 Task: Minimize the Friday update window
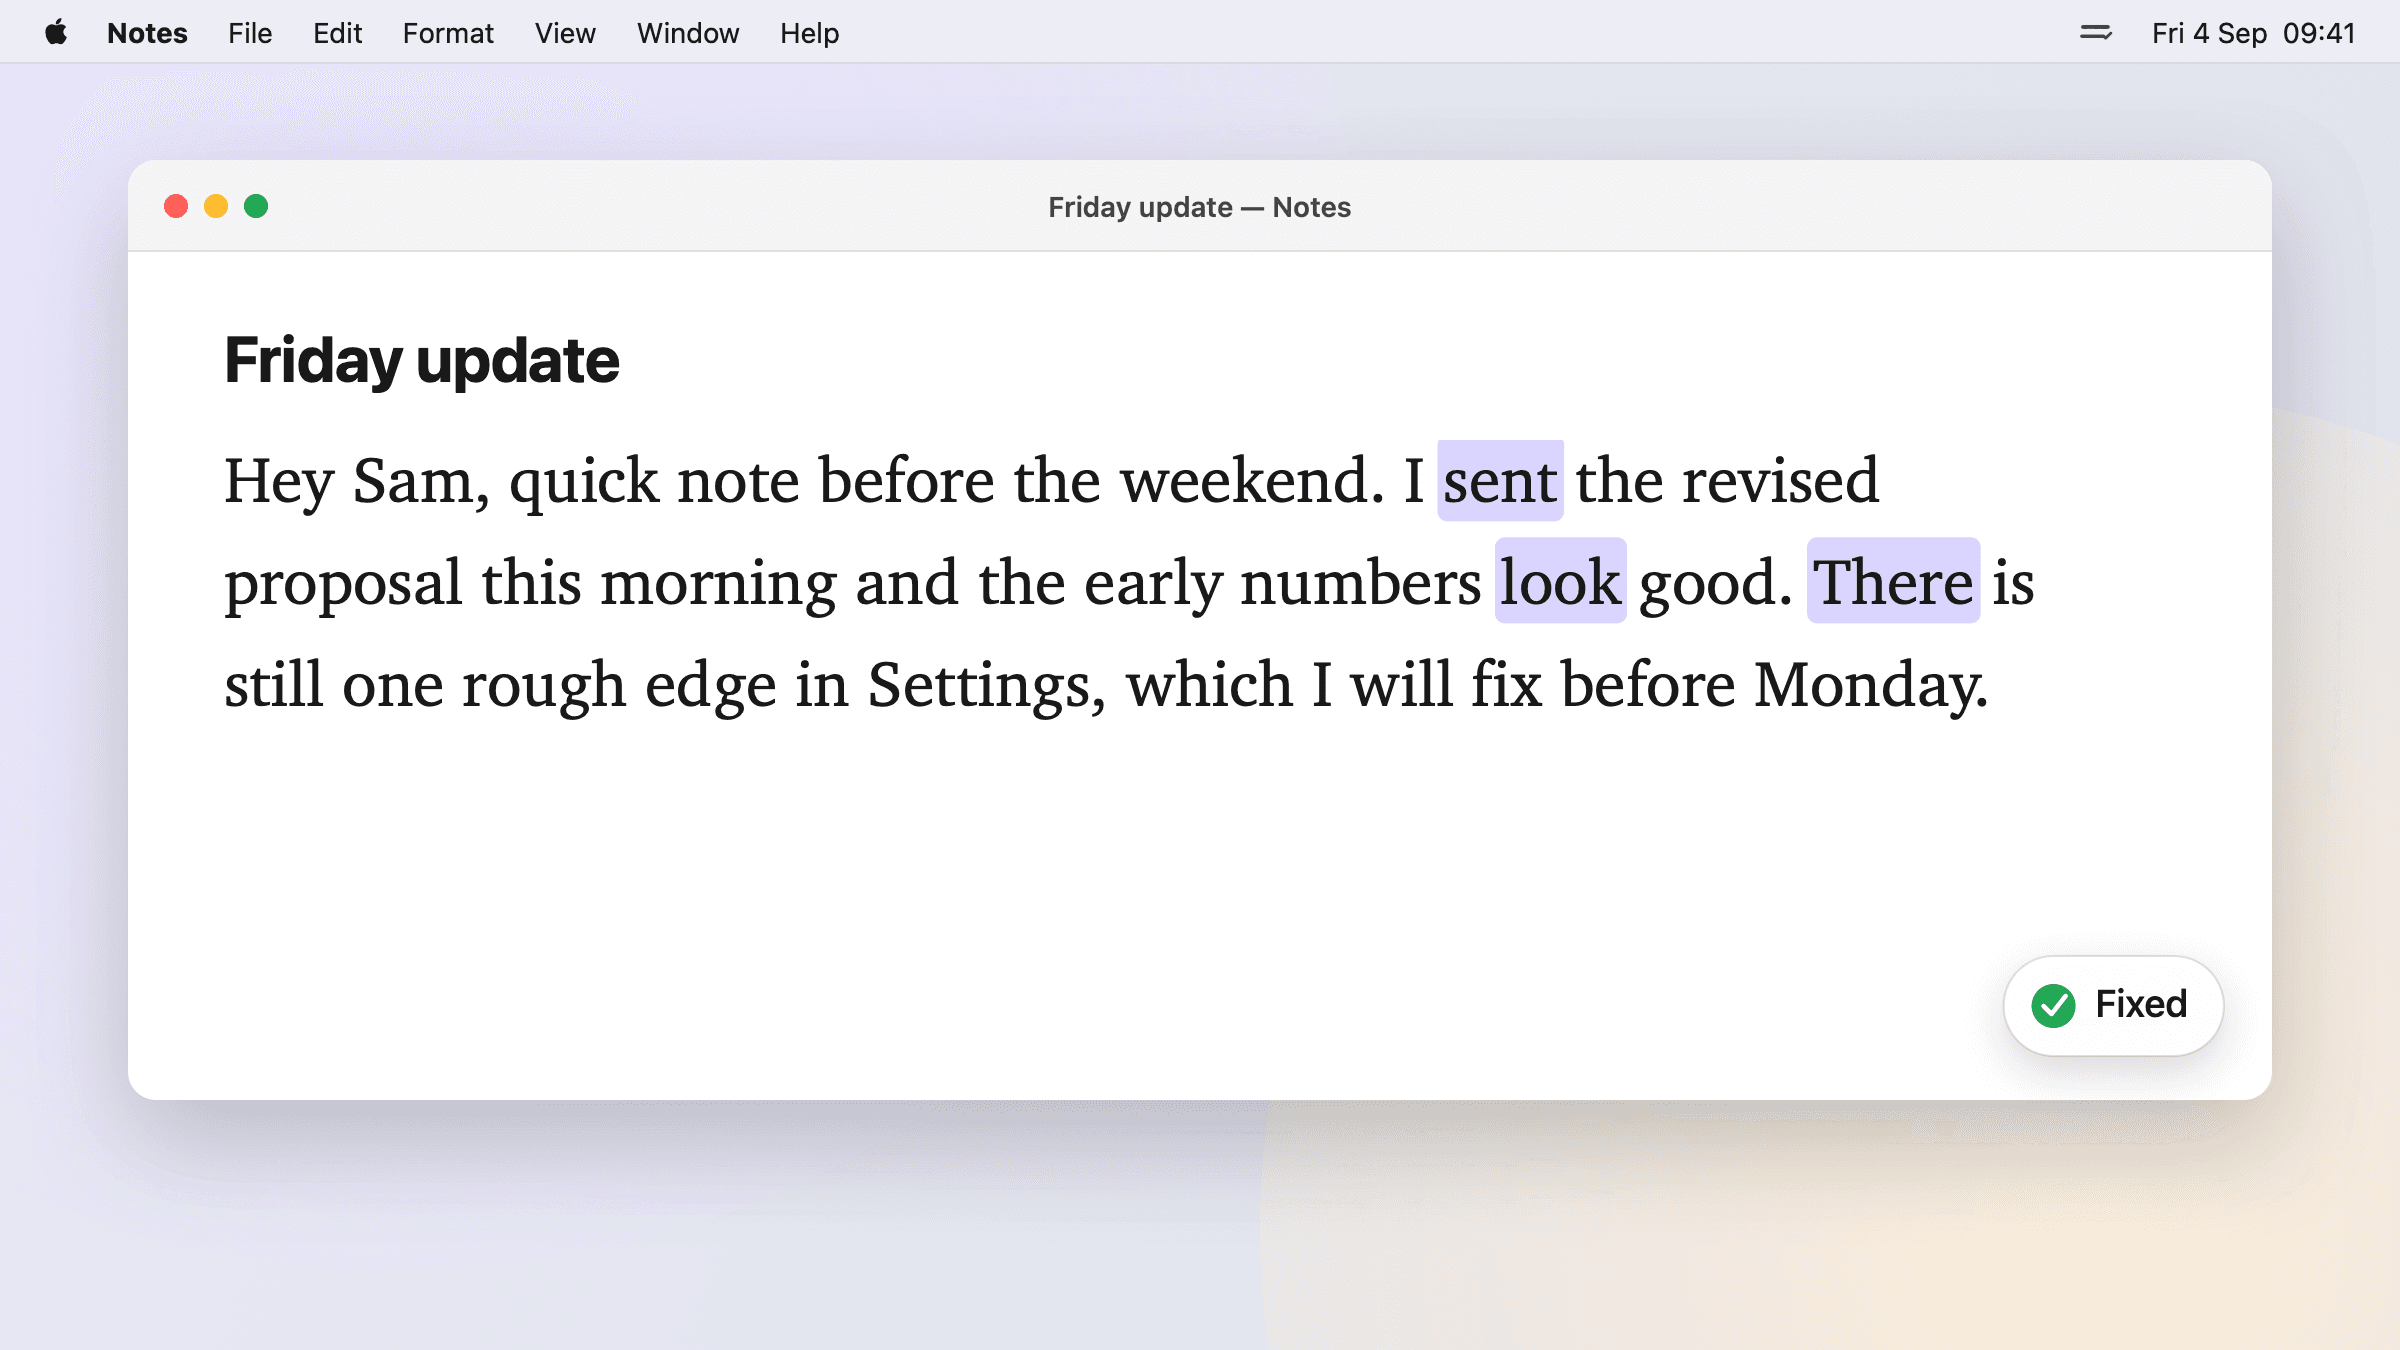(x=216, y=206)
